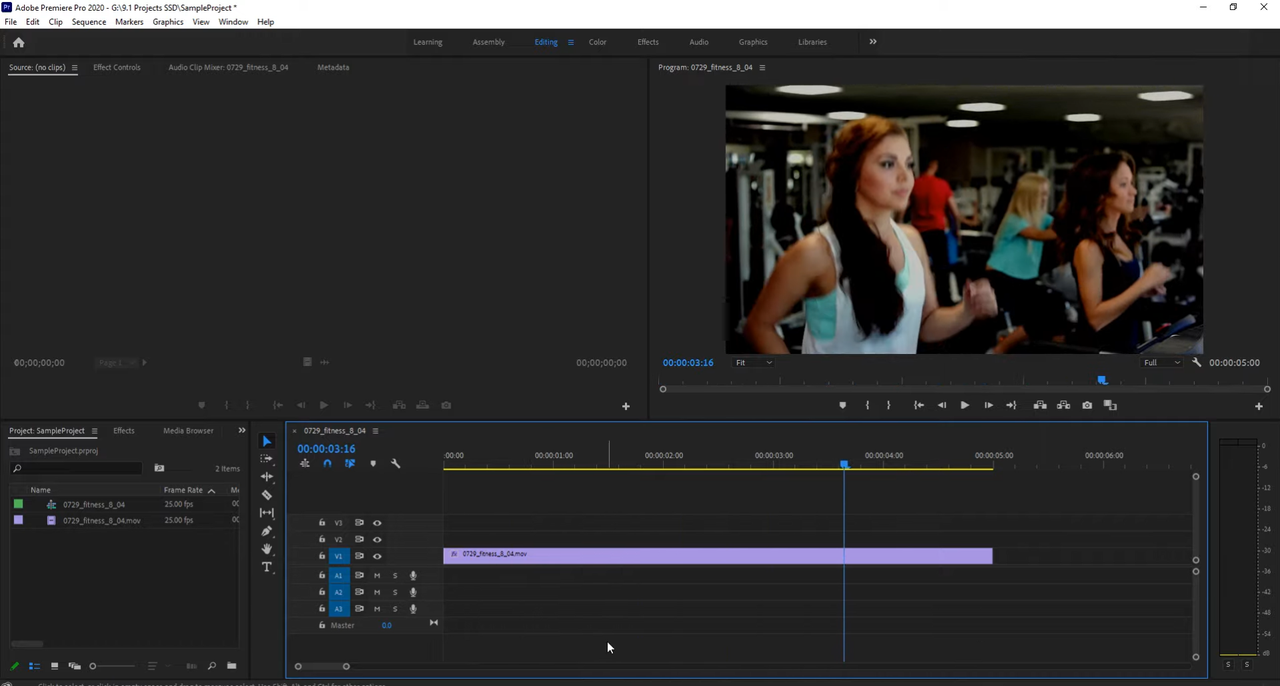Activate the Hand tool
The height and width of the screenshot is (686, 1280).
(267, 549)
